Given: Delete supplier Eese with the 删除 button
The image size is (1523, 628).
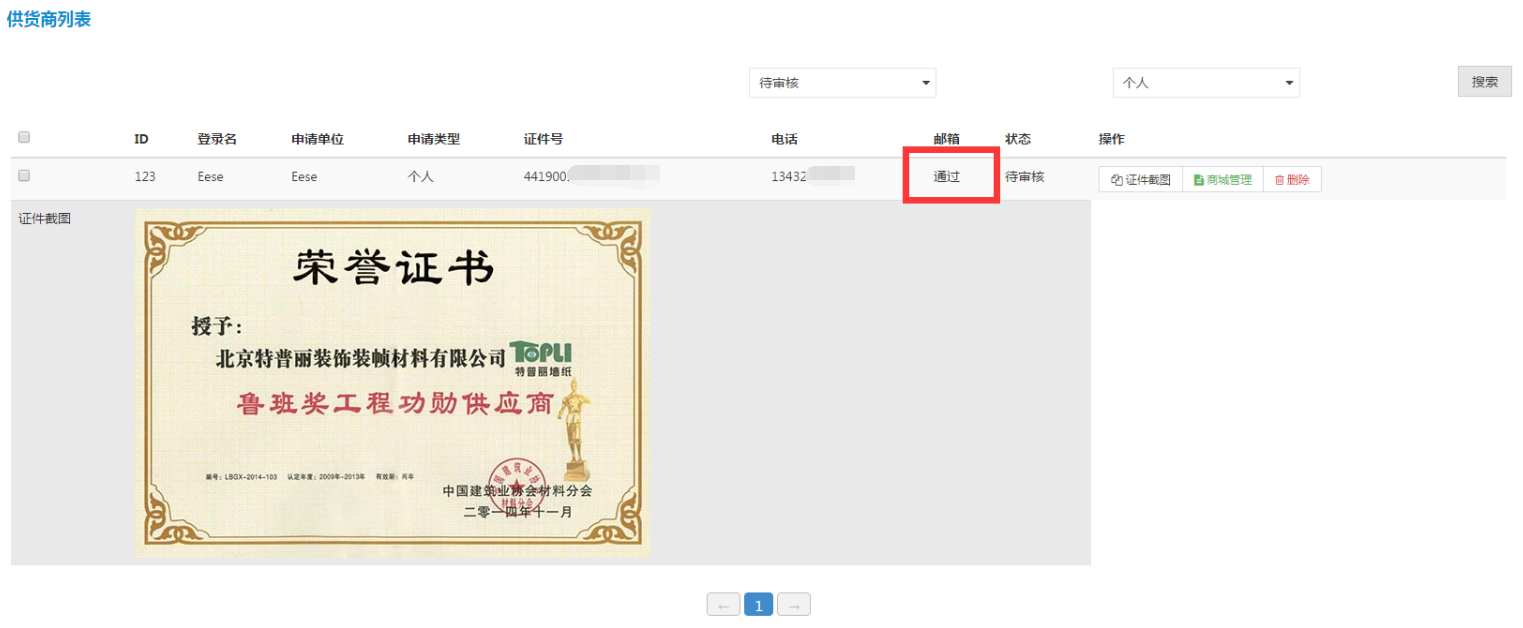Looking at the screenshot, I should pos(1292,180).
